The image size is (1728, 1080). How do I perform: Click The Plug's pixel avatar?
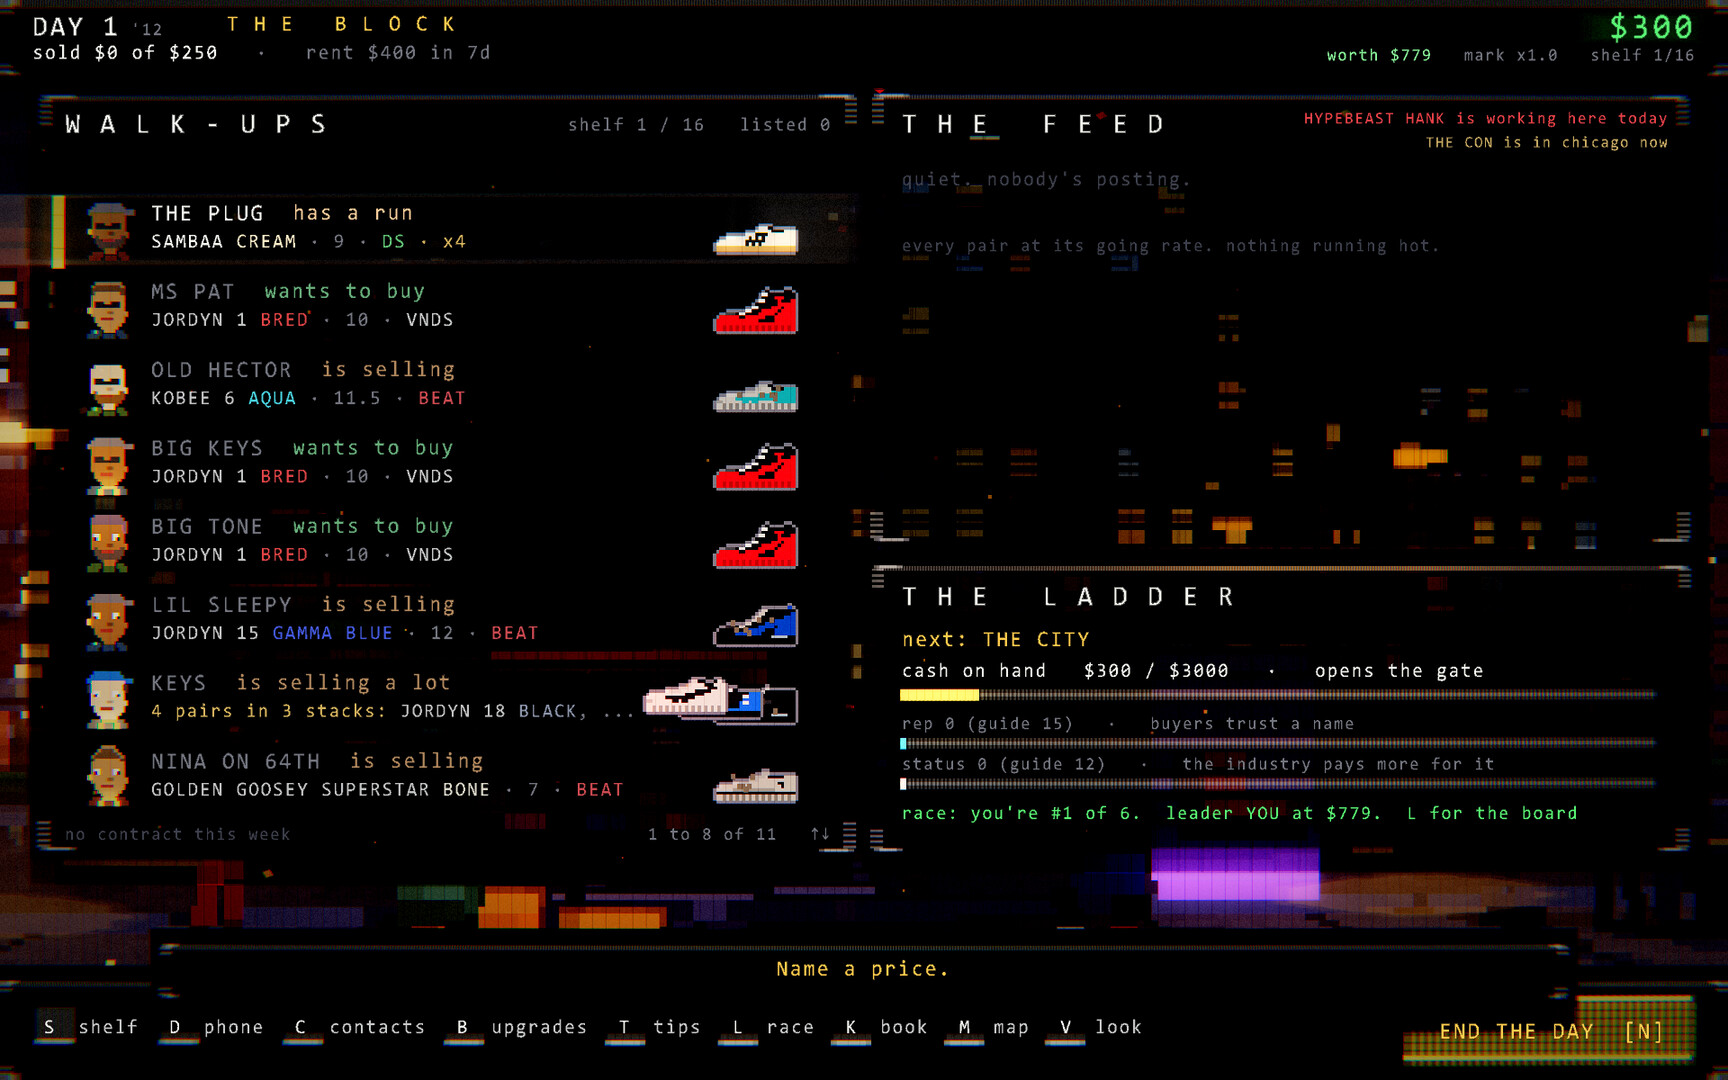108,230
